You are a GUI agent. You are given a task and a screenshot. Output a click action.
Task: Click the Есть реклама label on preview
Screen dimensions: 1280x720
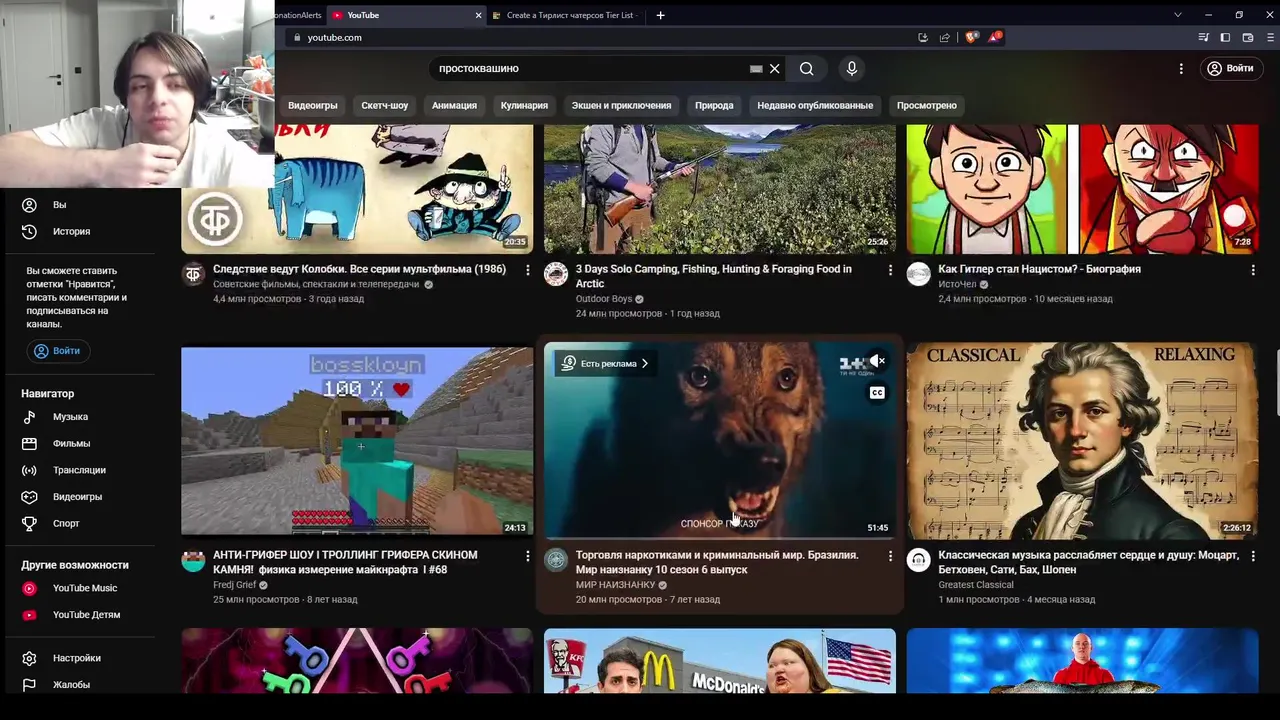[x=604, y=364]
